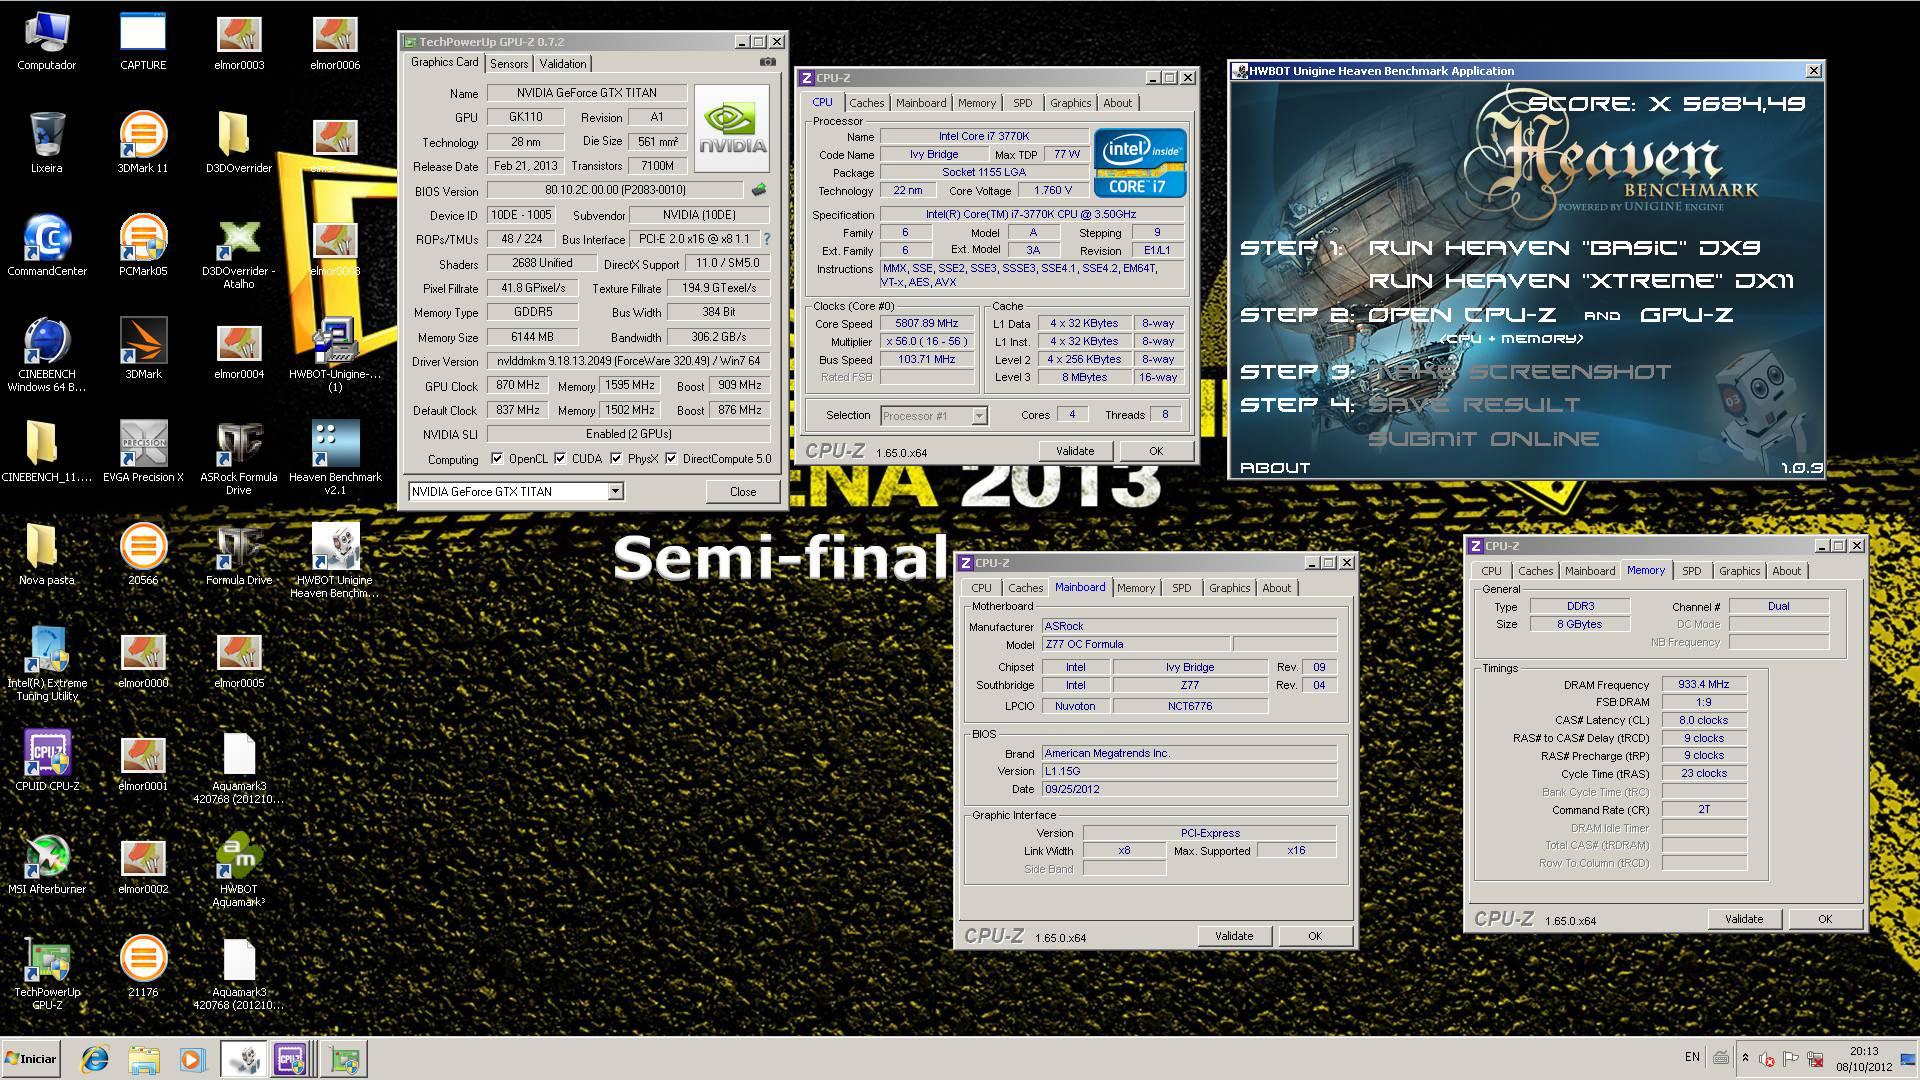Launch PCMark05 desktop shortcut

point(143,246)
